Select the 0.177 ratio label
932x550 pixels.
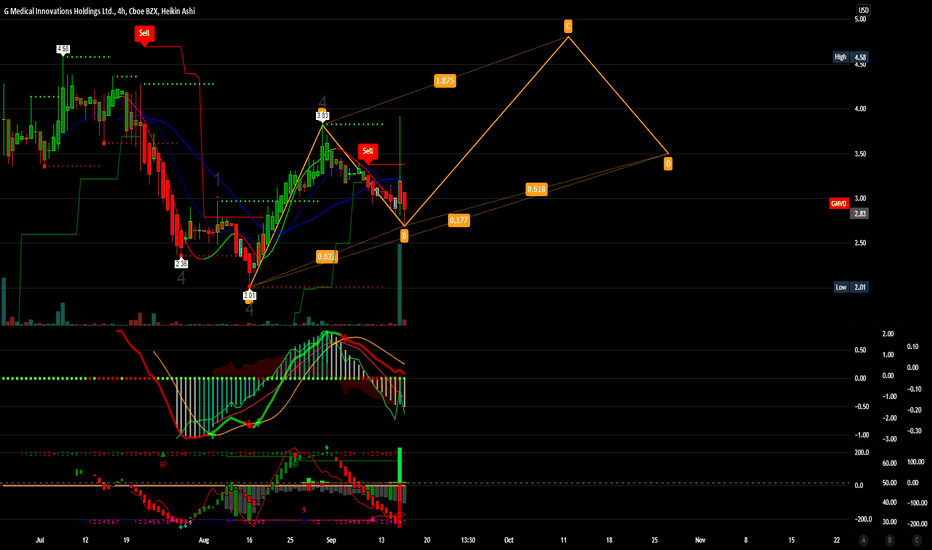coord(458,220)
